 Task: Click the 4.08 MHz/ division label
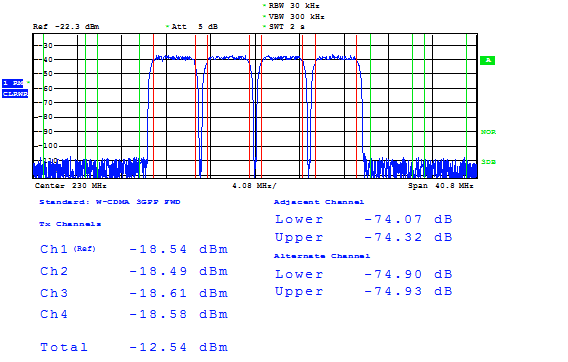pos(254,186)
